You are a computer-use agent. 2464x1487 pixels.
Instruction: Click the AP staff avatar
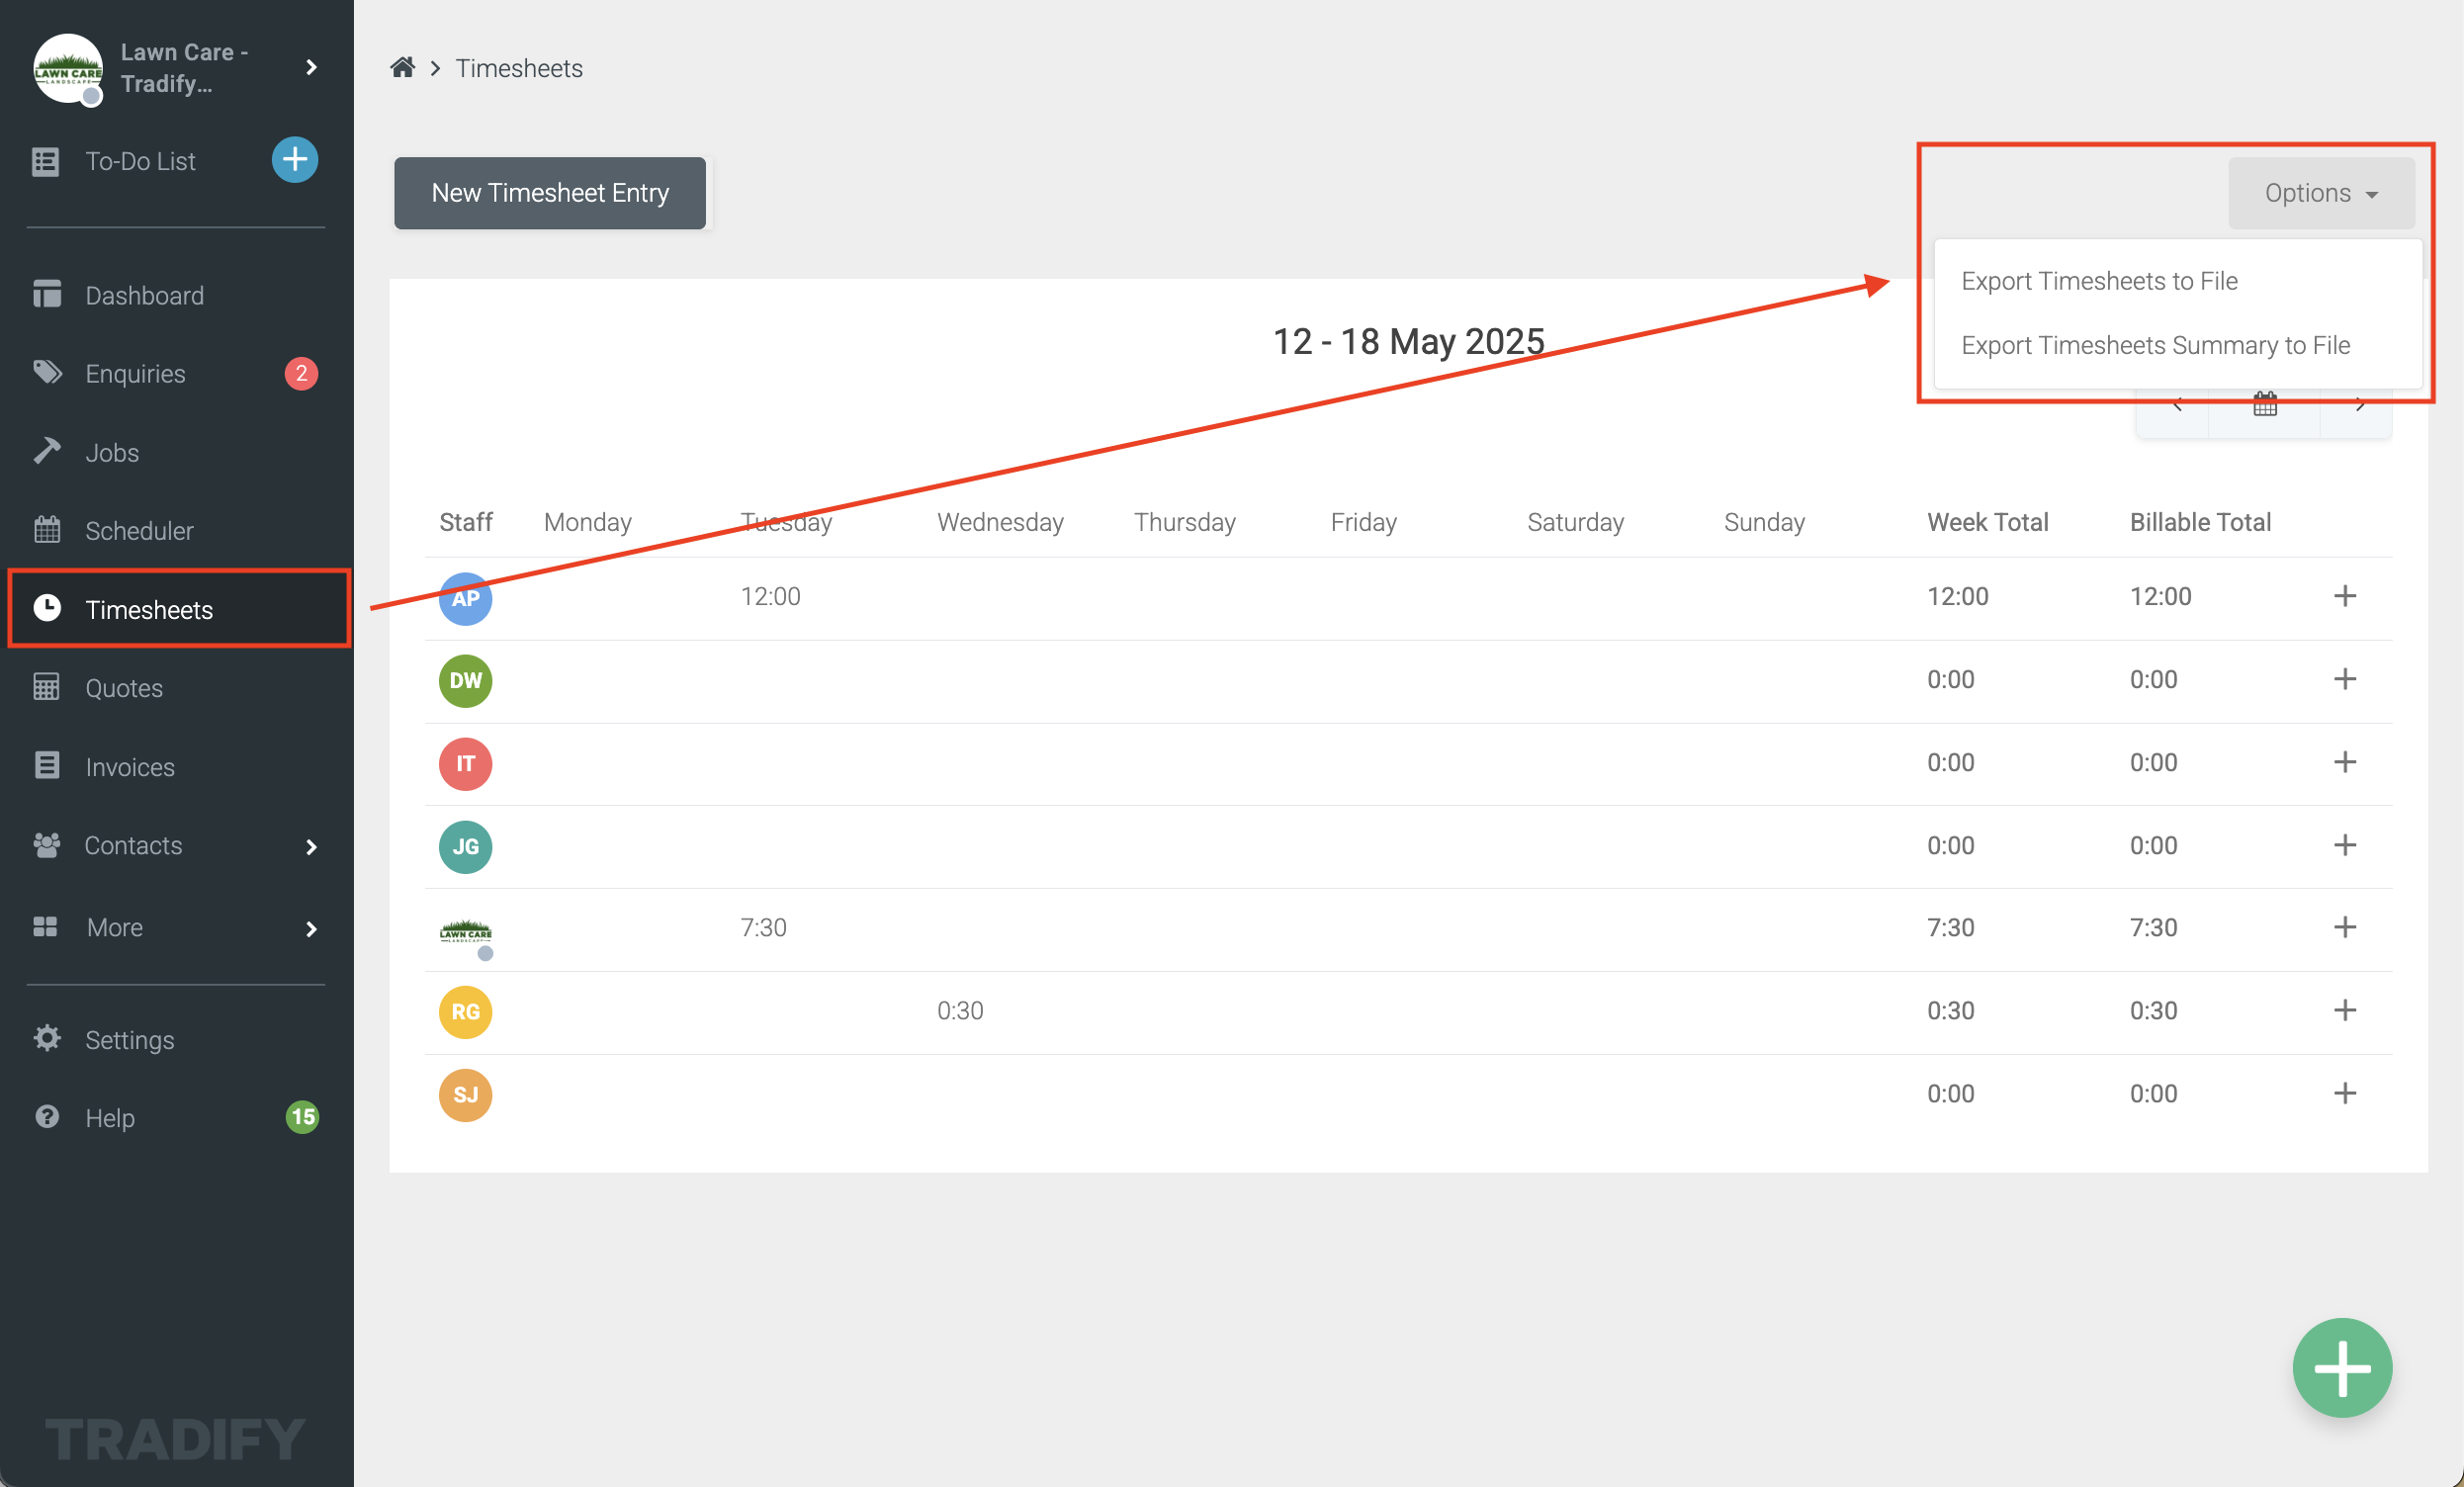[465, 598]
